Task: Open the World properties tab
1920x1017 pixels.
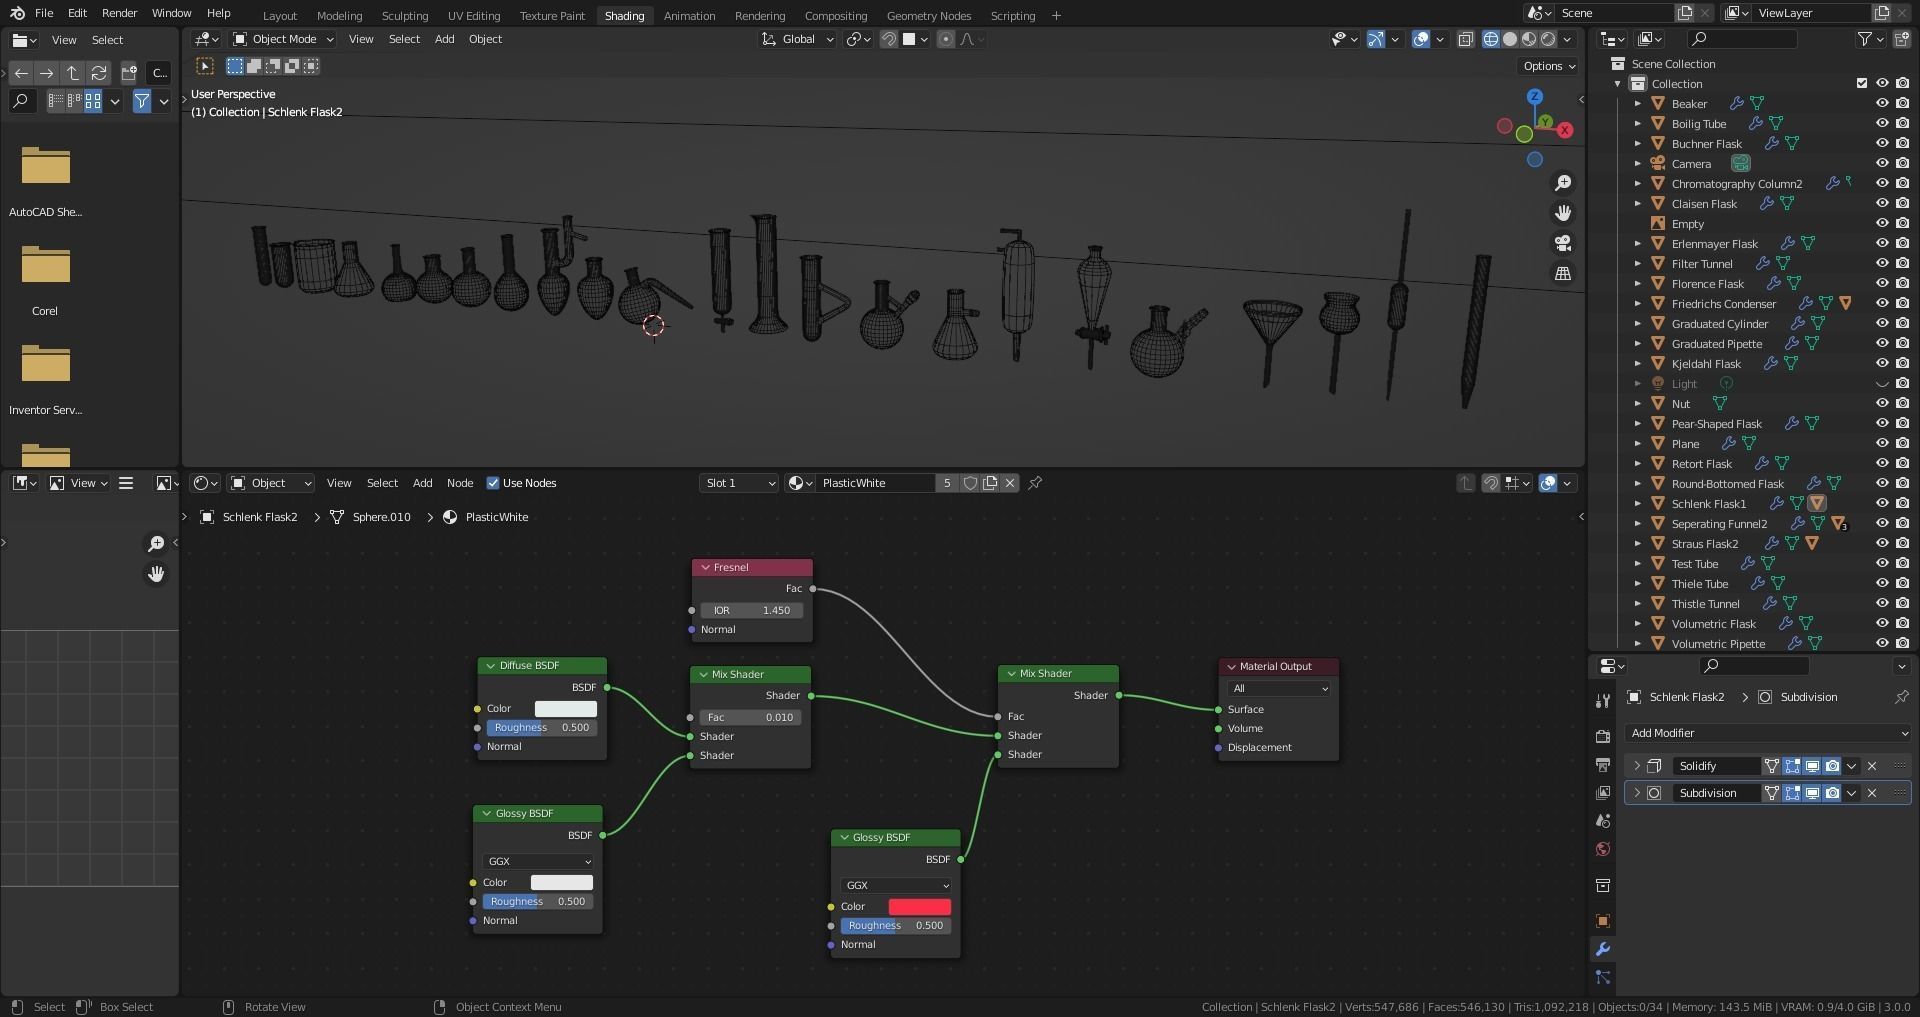Action: (x=1602, y=849)
